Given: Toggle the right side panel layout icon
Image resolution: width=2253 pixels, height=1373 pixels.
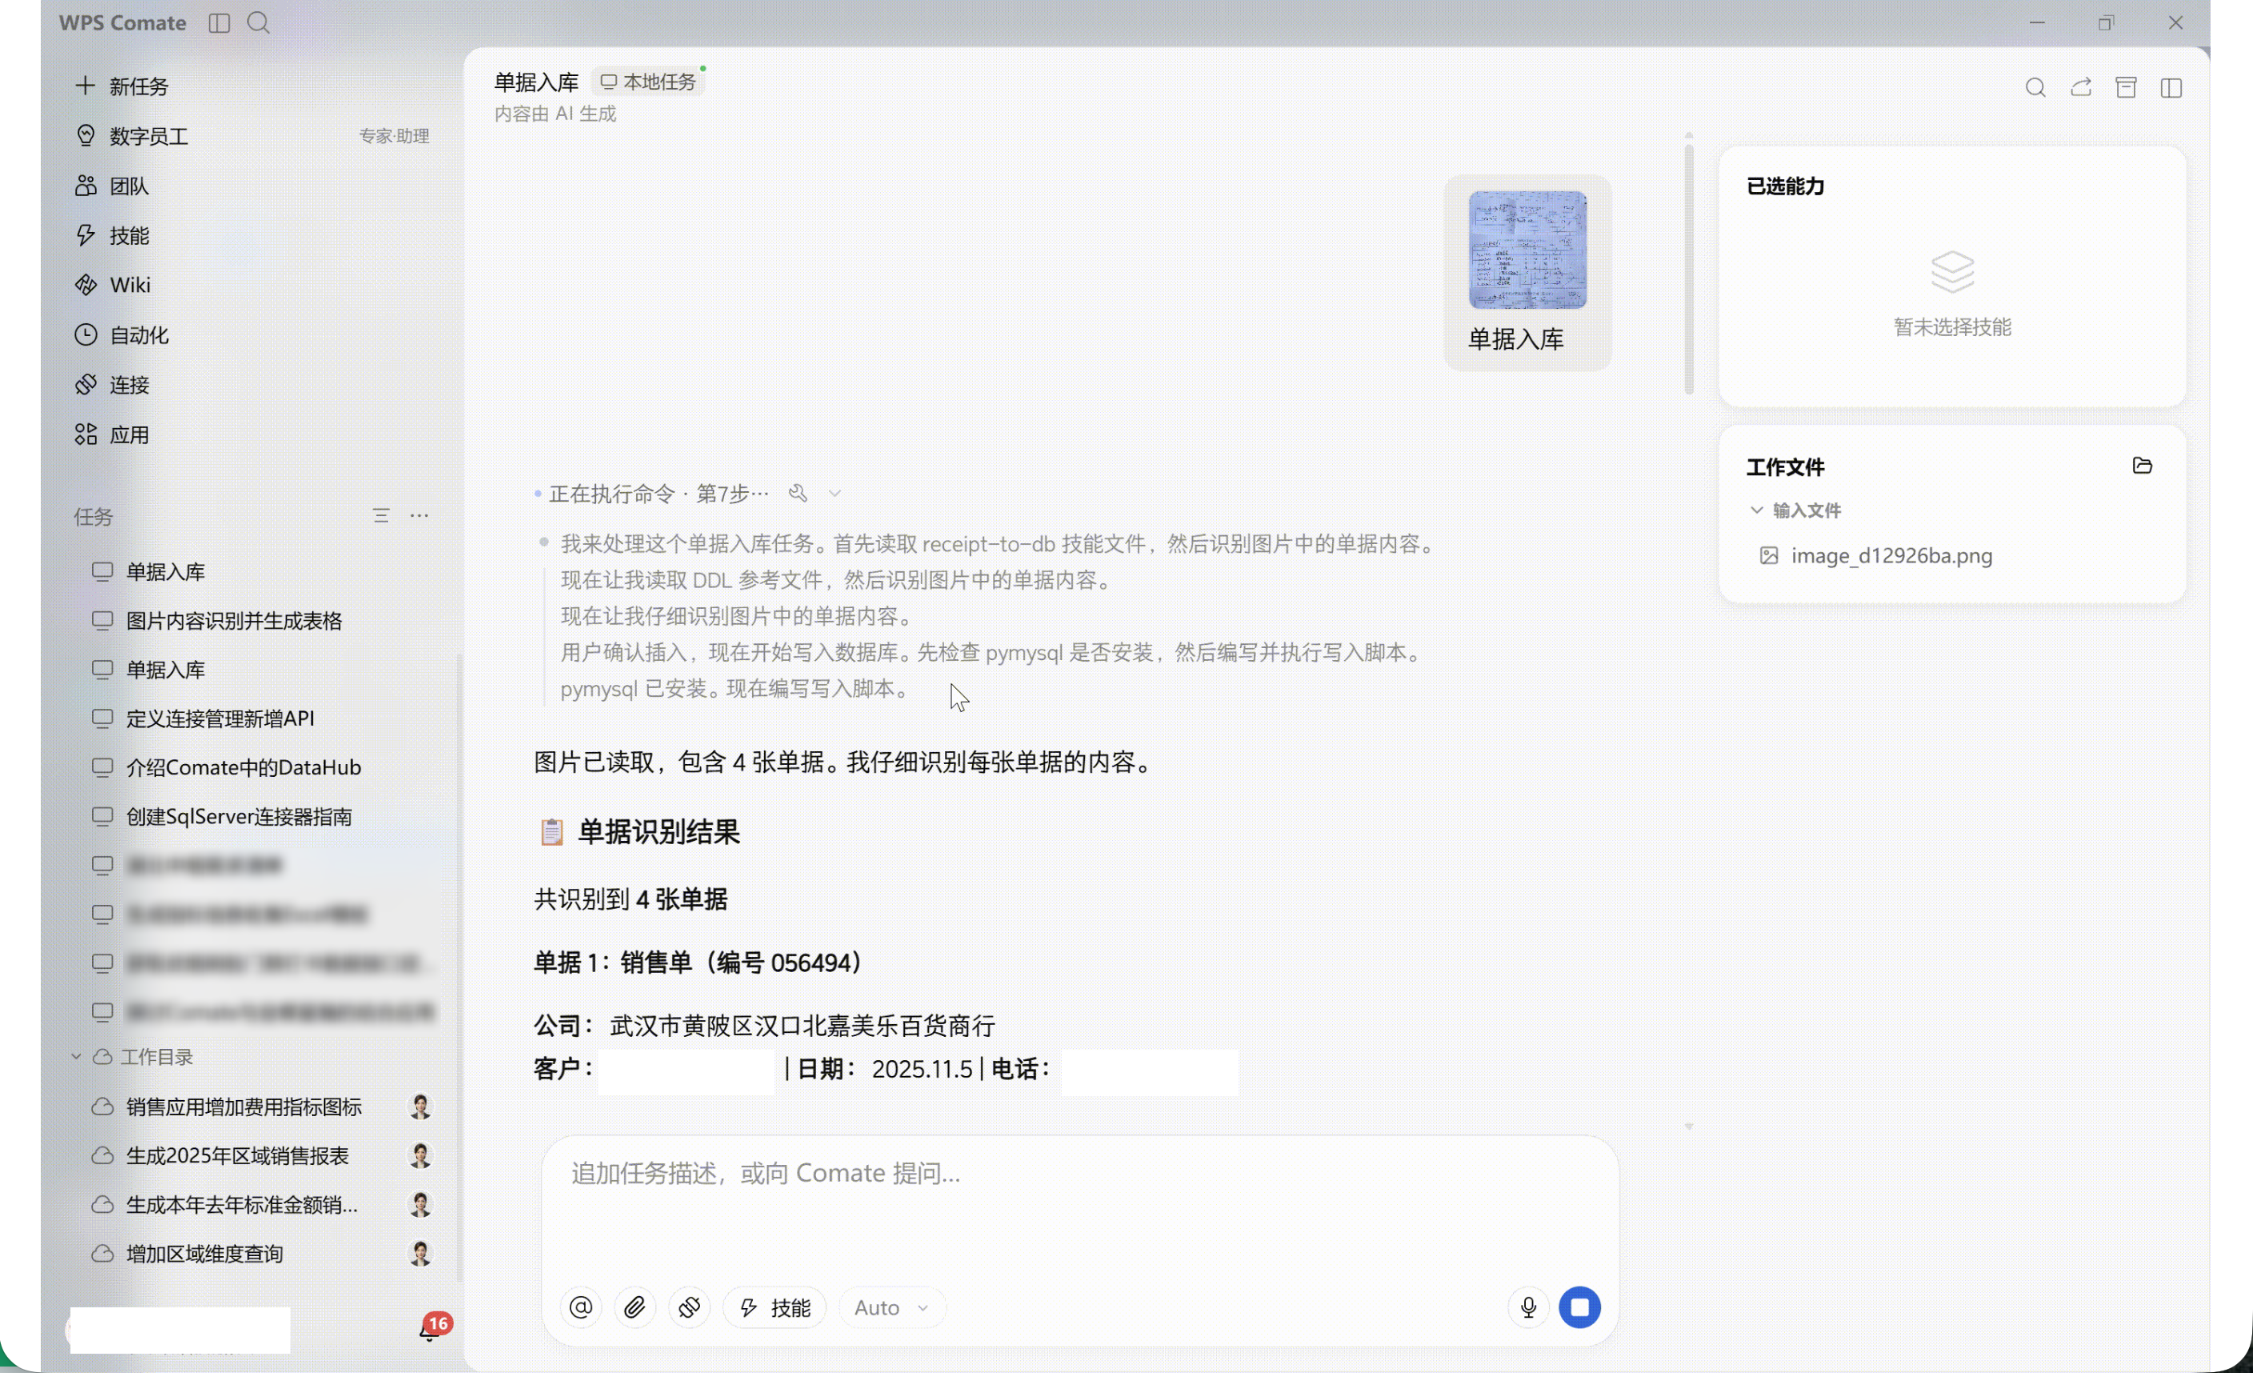Looking at the screenshot, I should pyautogui.click(x=2171, y=88).
